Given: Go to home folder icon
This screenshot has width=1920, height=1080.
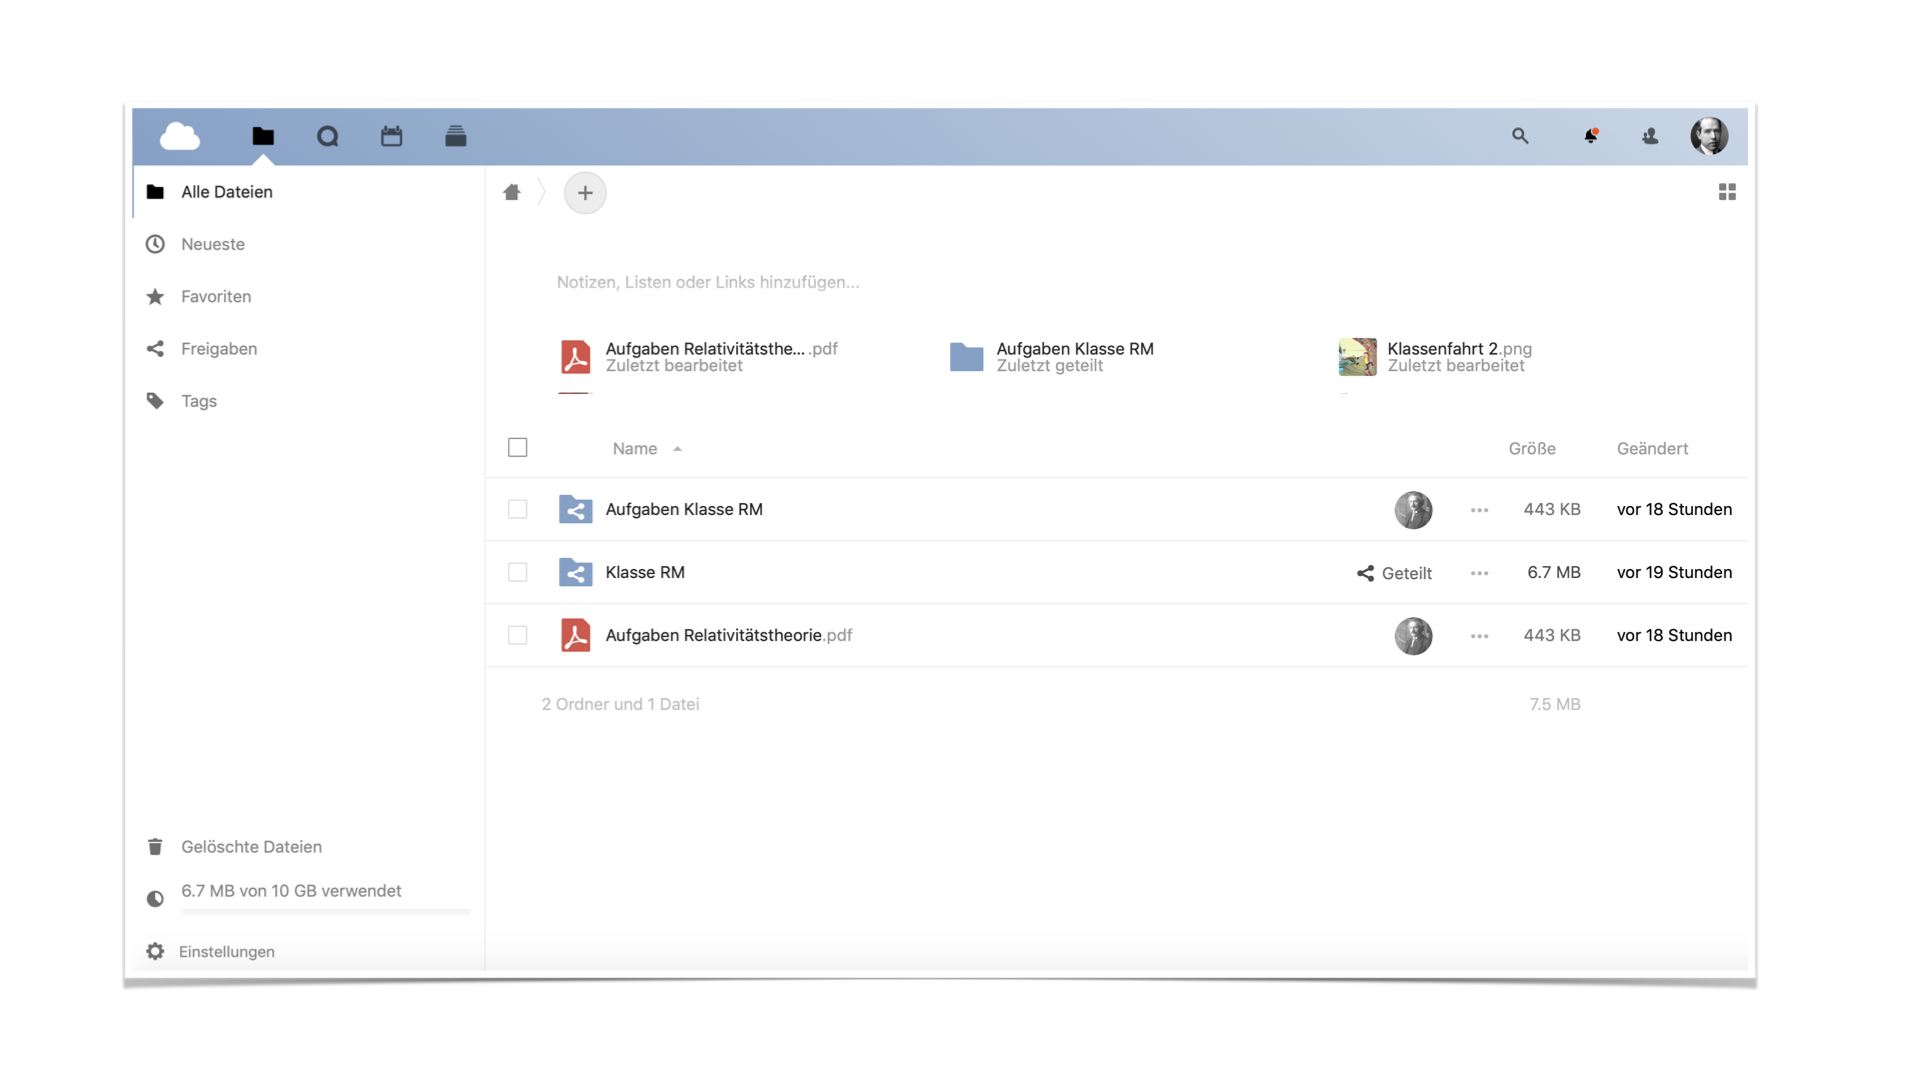Looking at the screenshot, I should point(512,192).
